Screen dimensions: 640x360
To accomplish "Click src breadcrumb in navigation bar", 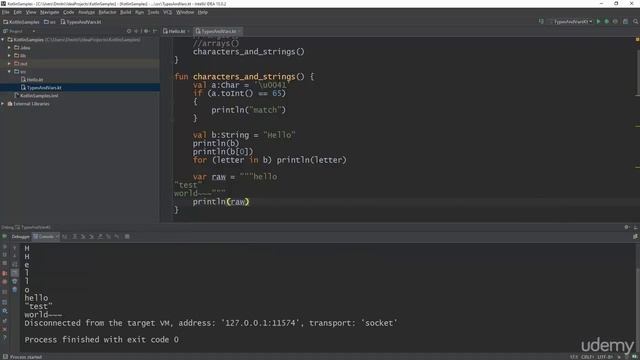I will (50, 22).
